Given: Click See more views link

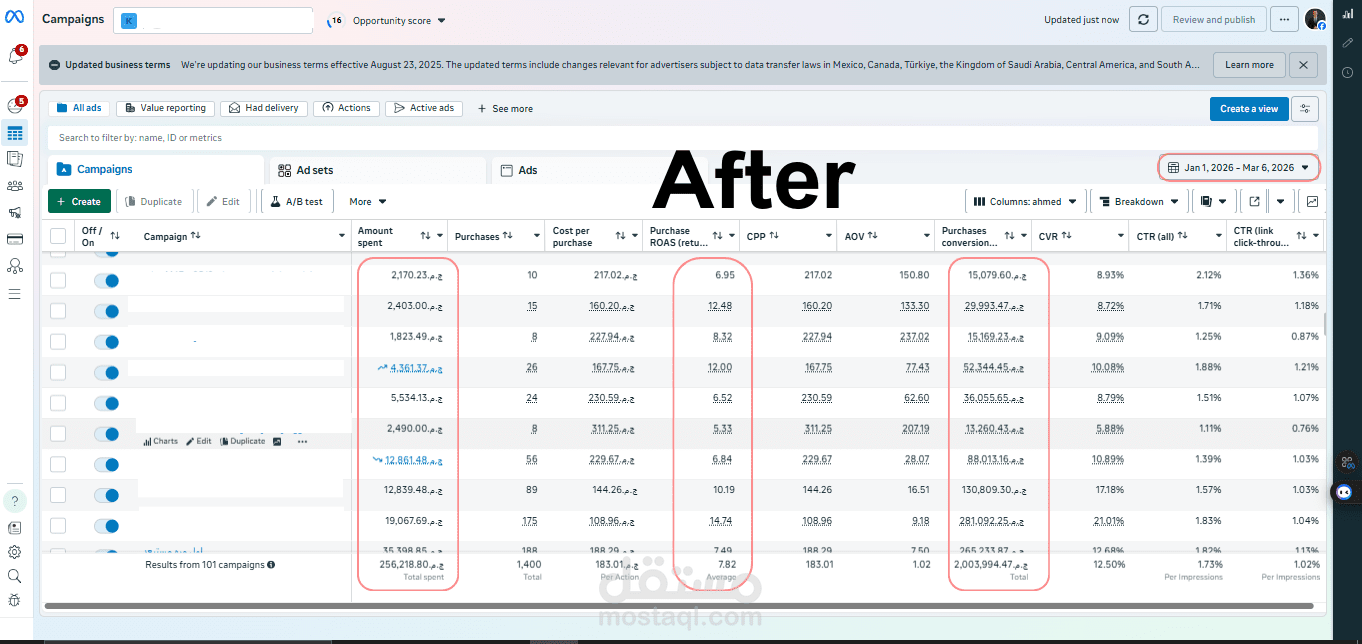Looking at the screenshot, I should tap(505, 109).
